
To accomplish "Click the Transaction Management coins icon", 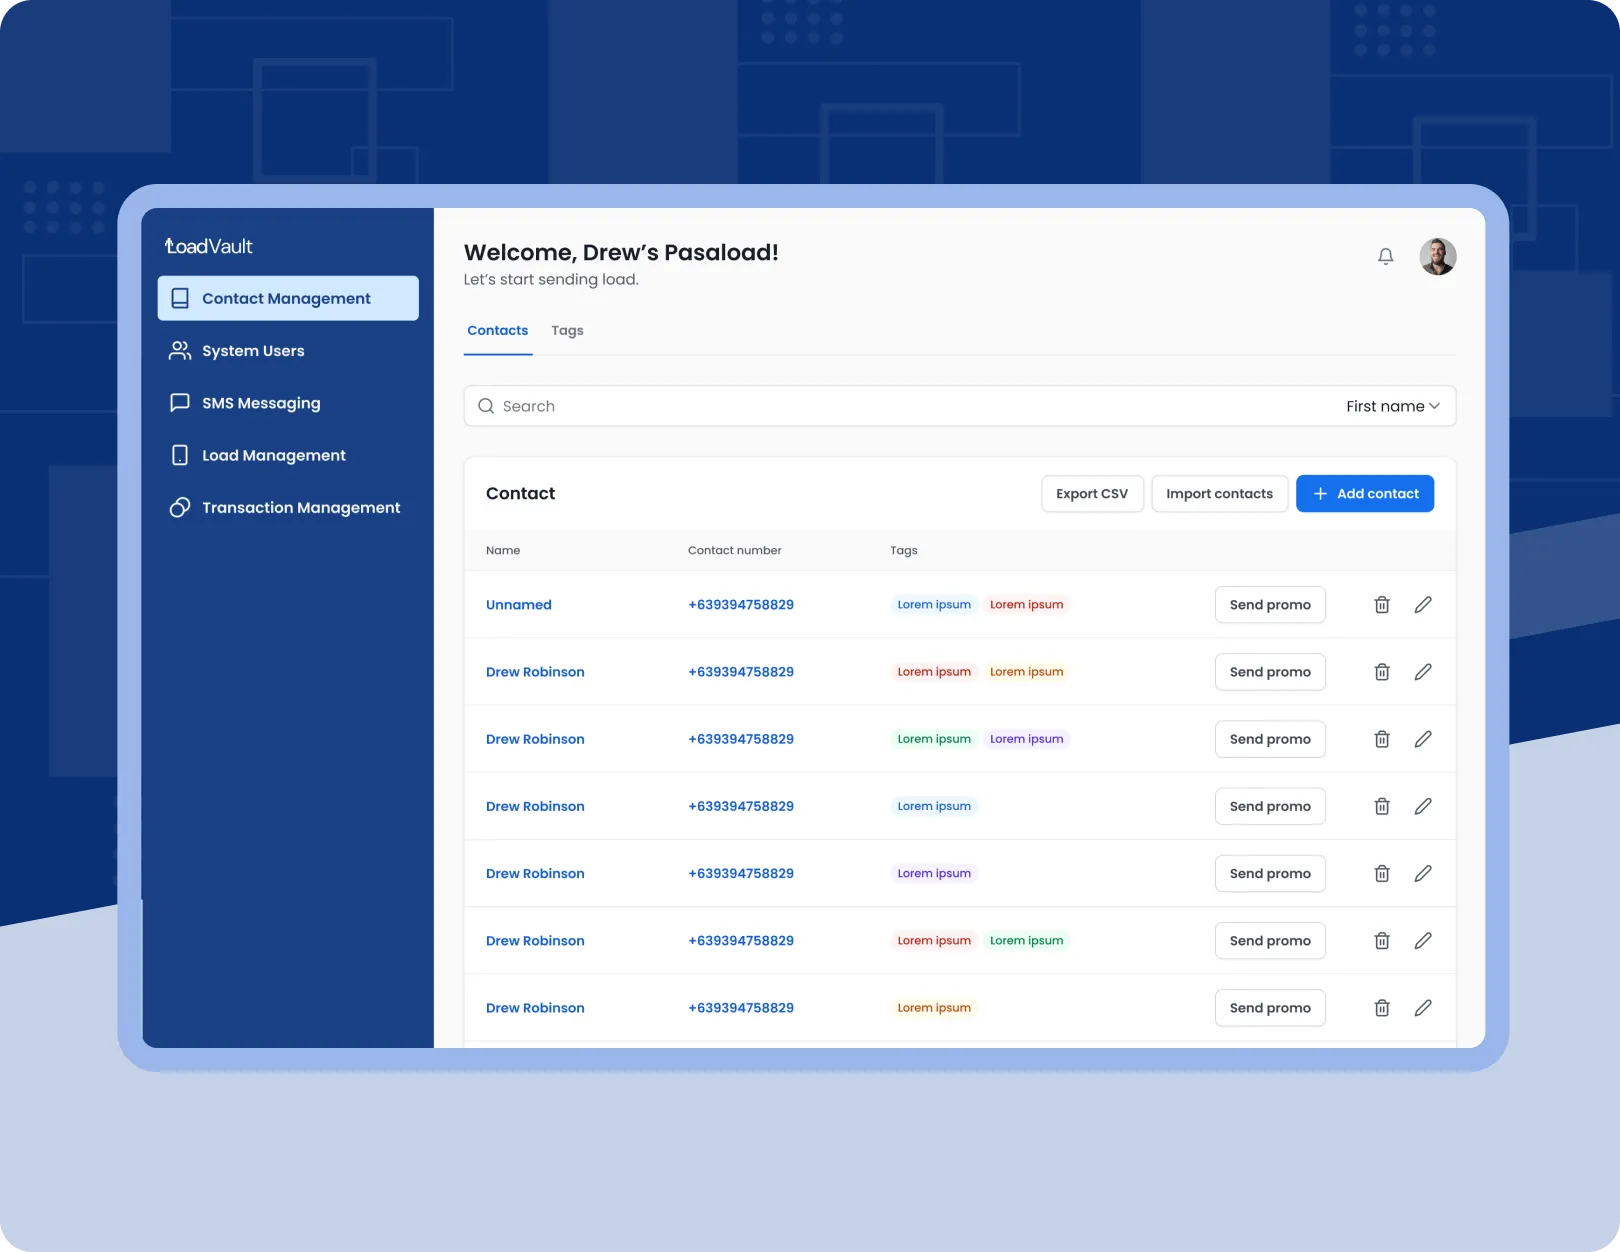I will coord(180,508).
